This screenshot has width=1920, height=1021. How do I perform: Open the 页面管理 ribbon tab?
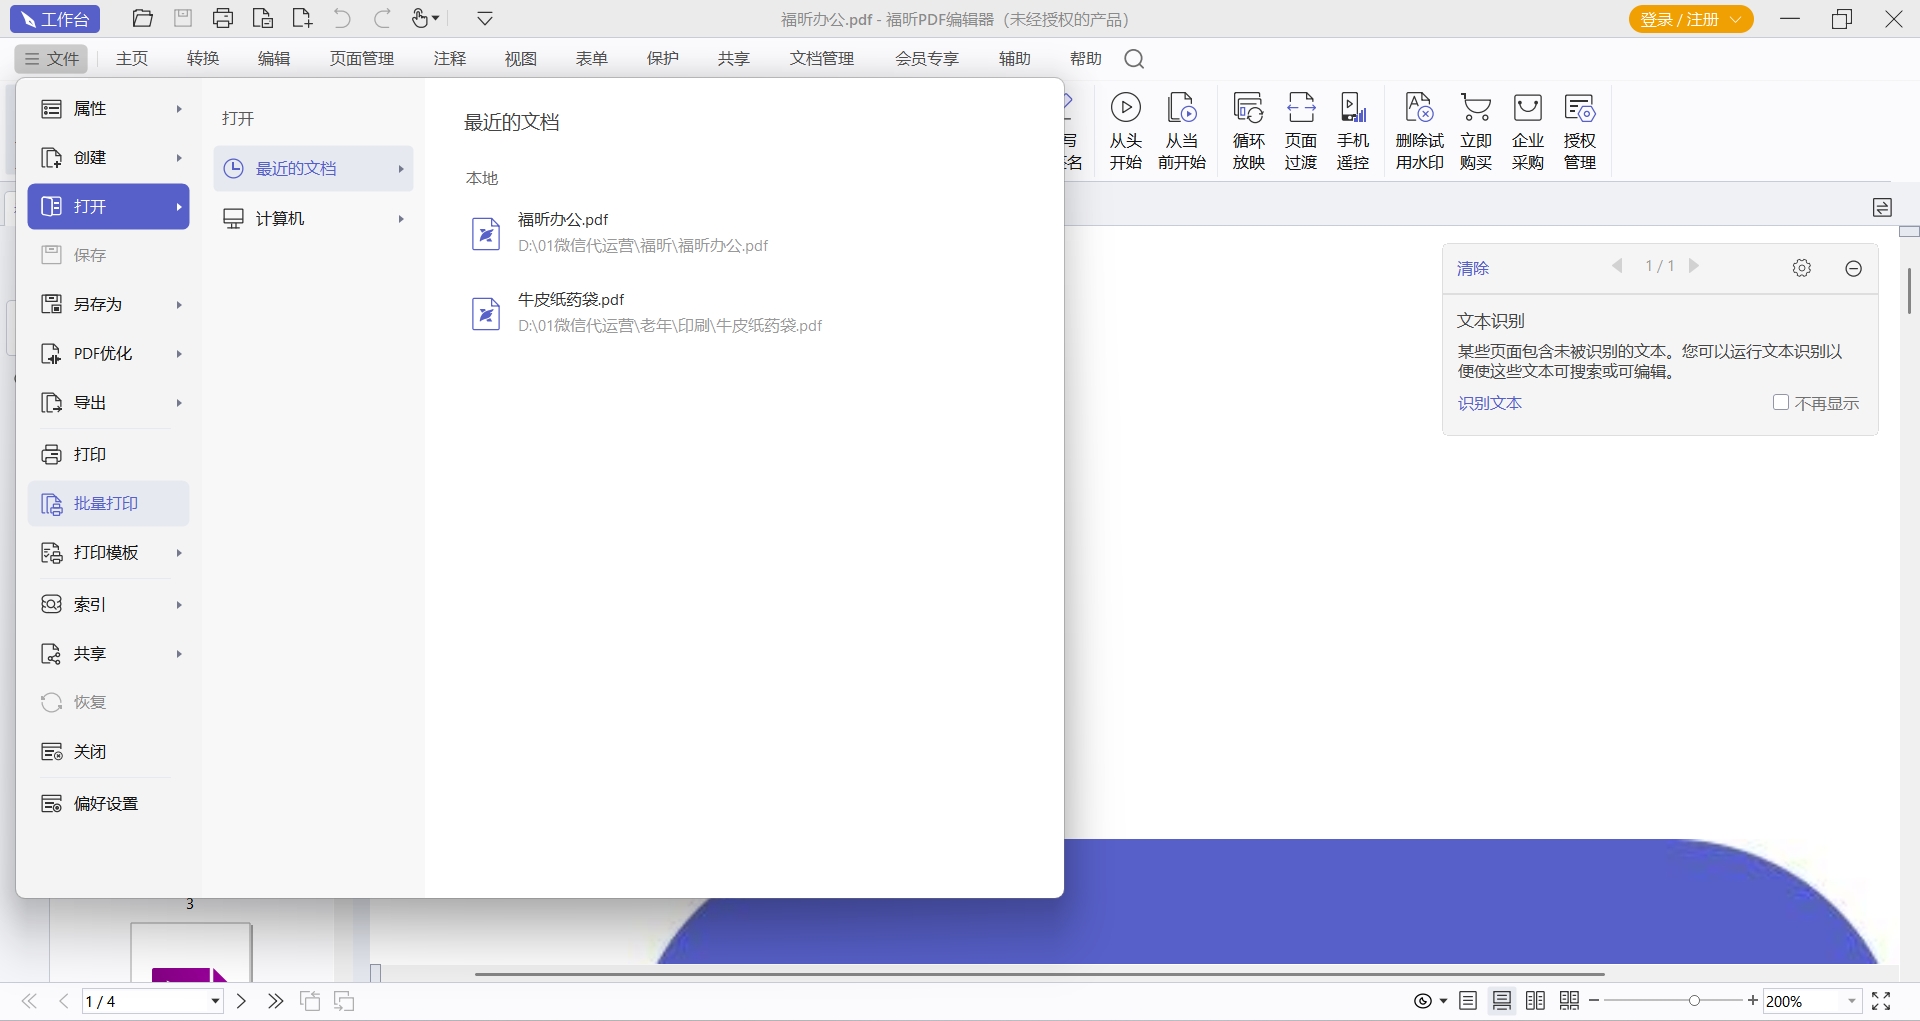[x=362, y=59]
